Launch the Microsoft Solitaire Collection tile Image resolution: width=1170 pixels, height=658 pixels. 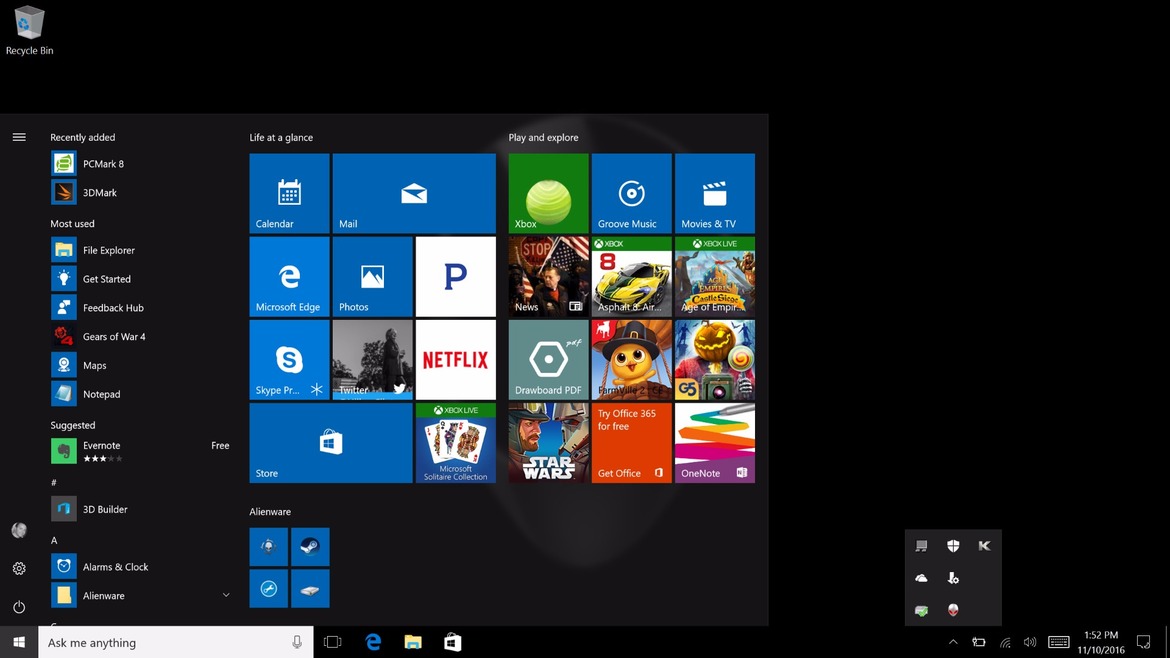click(x=456, y=443)
